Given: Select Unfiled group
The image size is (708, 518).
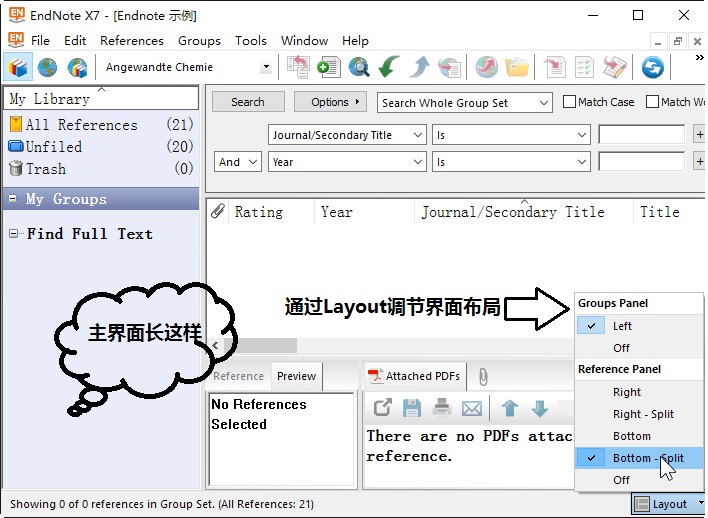Looking at the screenshot, I should click(x=101, y=146).
